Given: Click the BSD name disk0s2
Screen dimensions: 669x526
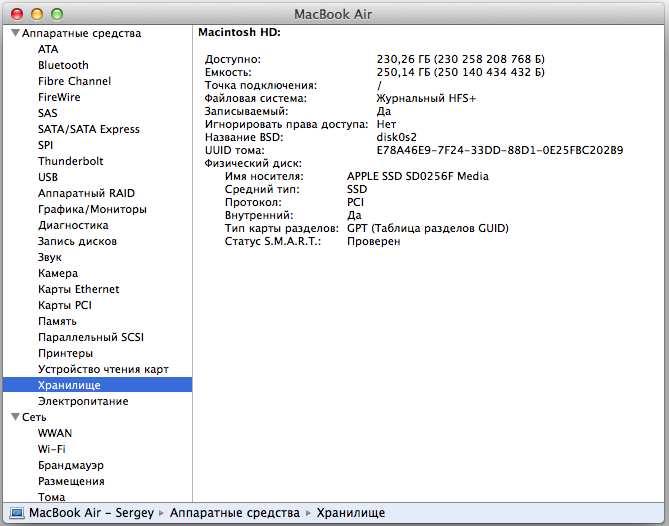Looking at the screenshot, I should pyautogui.click(x=396, y=137).
